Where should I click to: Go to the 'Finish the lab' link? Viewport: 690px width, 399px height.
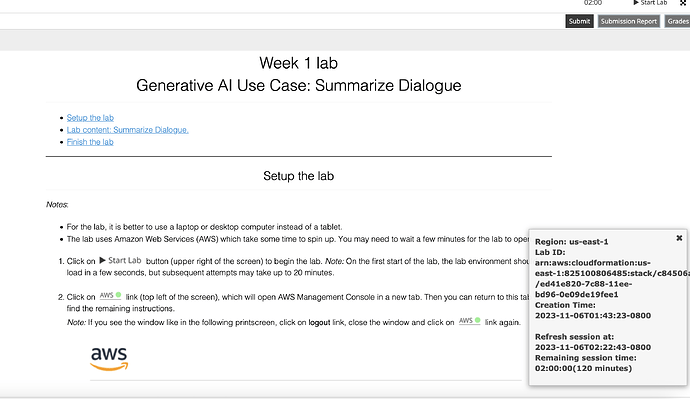point(90,142)
